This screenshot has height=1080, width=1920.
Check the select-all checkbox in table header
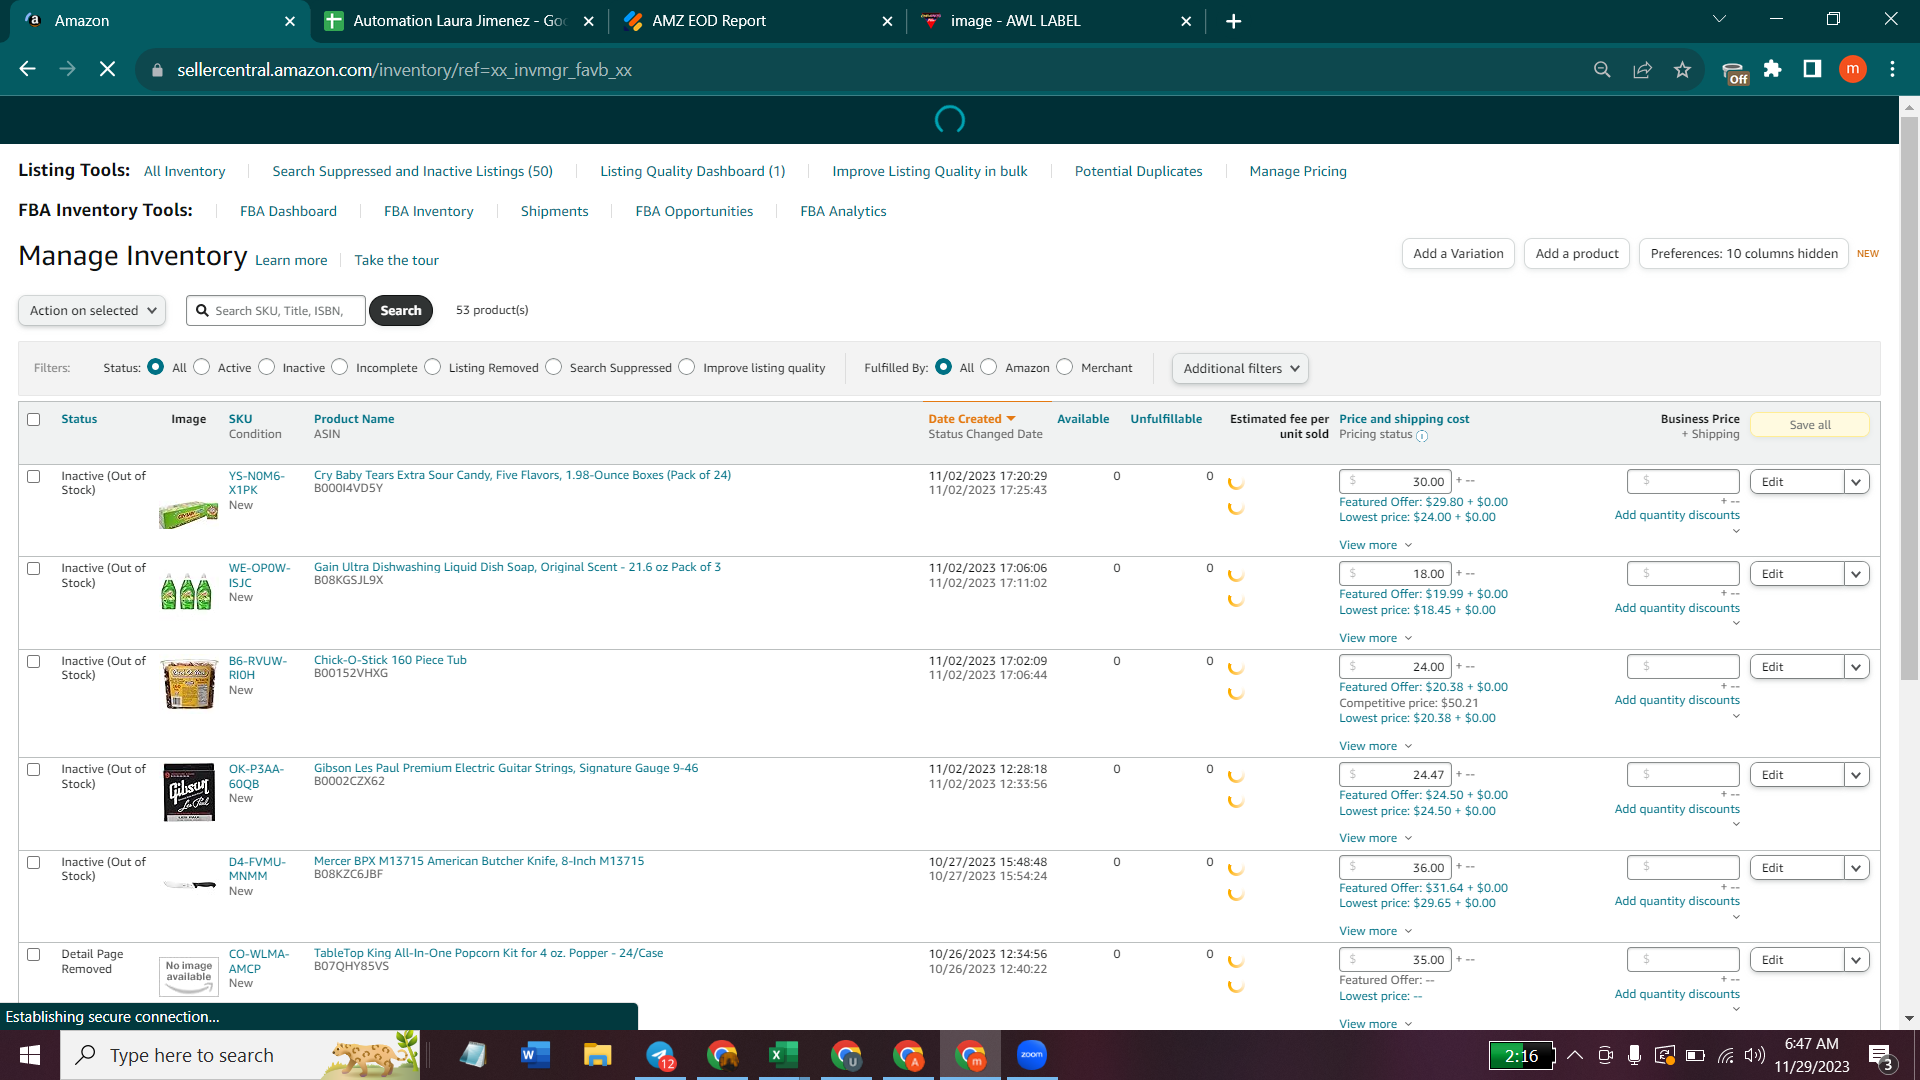tap(34, 420)
